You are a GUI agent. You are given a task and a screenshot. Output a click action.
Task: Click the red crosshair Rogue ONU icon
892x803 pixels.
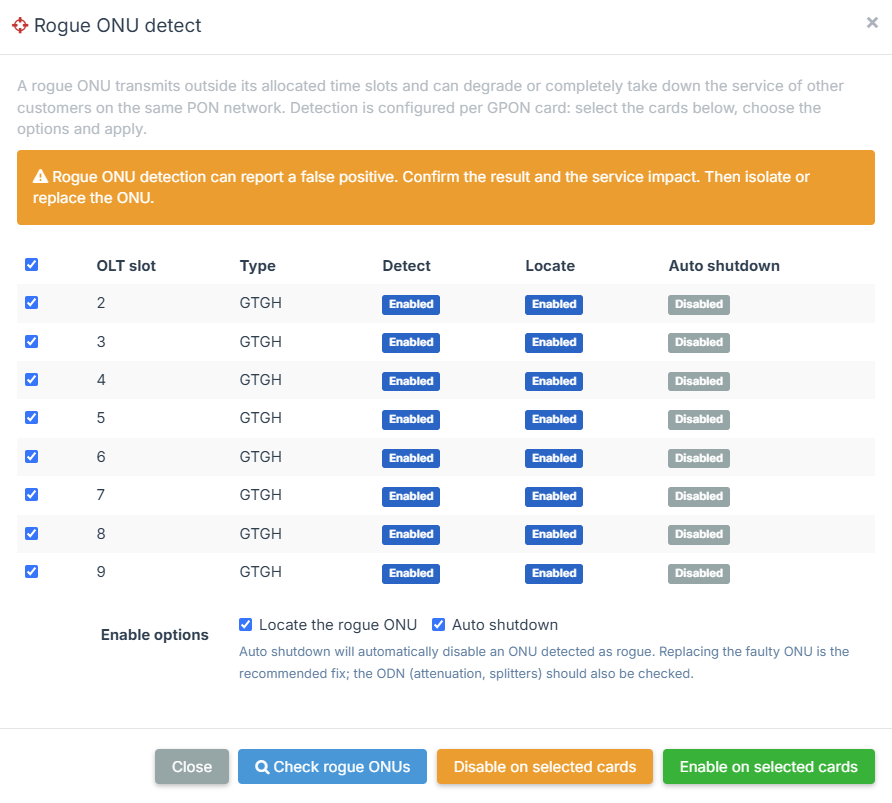[x=20, y=25]
